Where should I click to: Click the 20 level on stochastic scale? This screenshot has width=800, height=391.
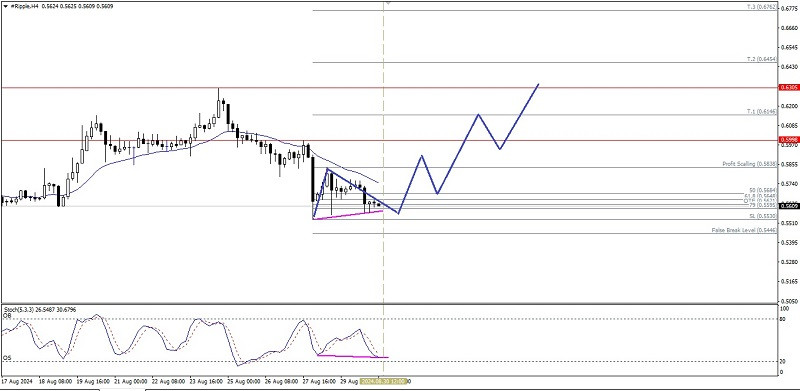point(783,361)
